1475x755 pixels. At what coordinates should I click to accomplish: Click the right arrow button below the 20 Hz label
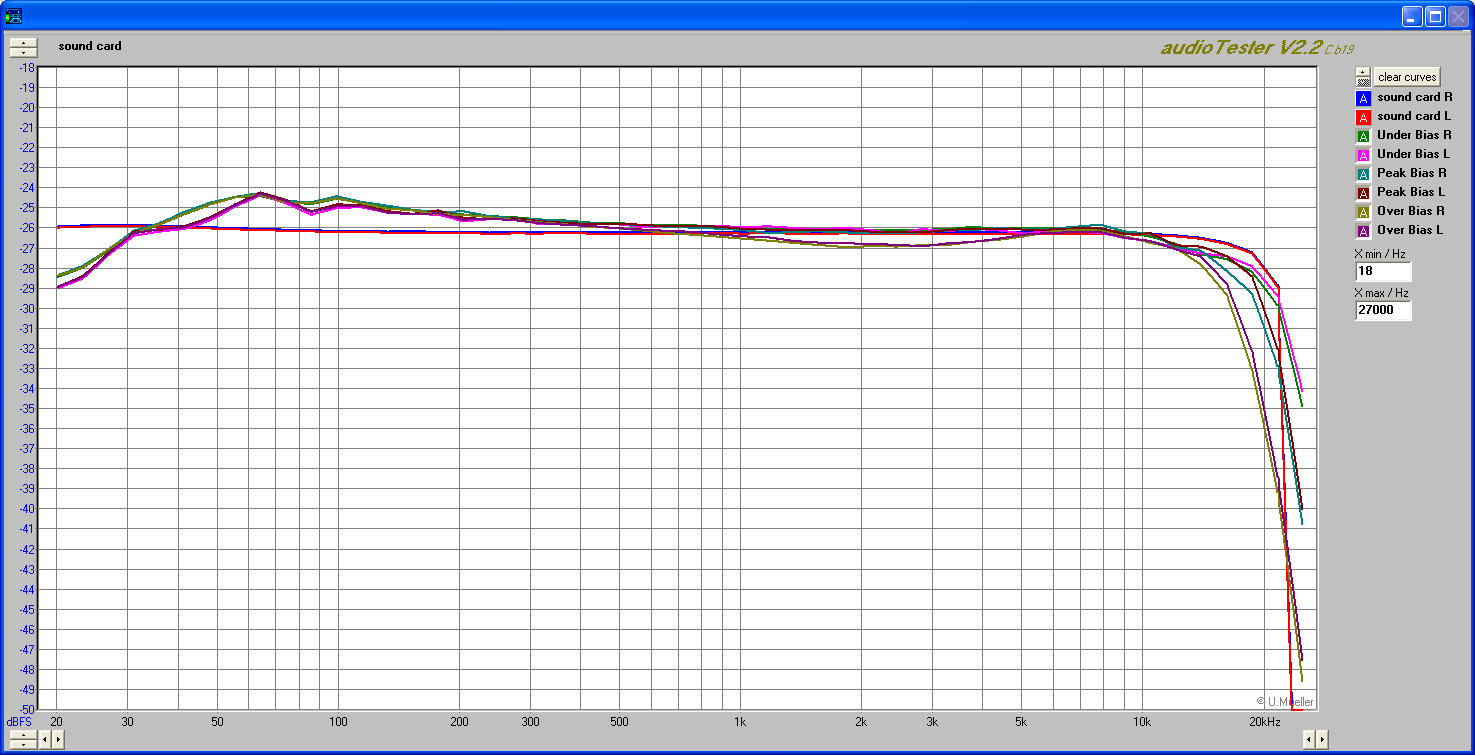(x=58, y=740)
